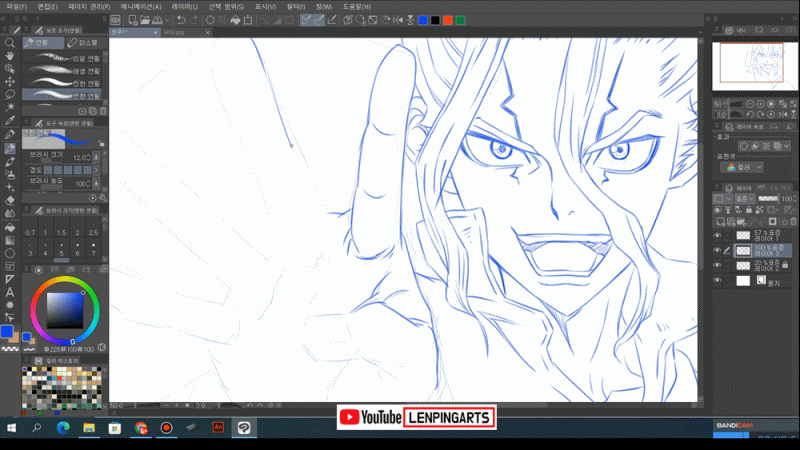The image size is (800, 450).
Task: Select the Airbrush spray tool
Action: tap(10, 175)
